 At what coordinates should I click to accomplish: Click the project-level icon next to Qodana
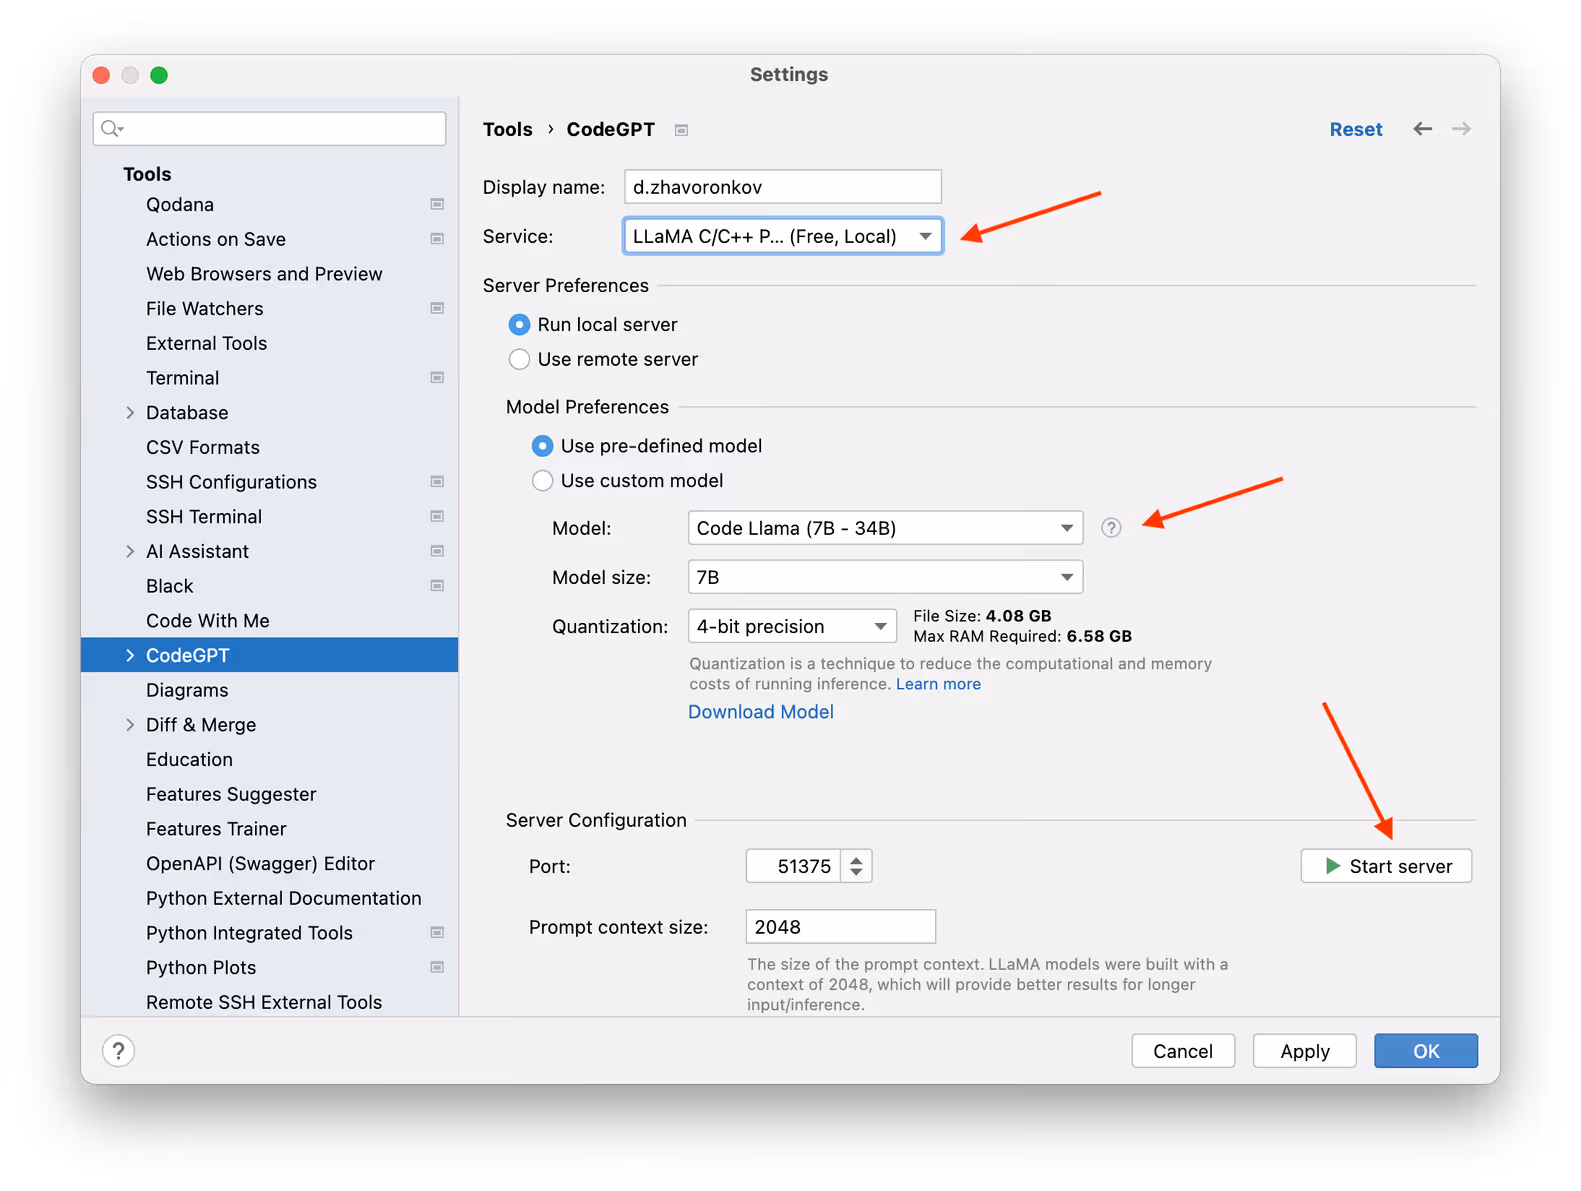coord(437,204)
